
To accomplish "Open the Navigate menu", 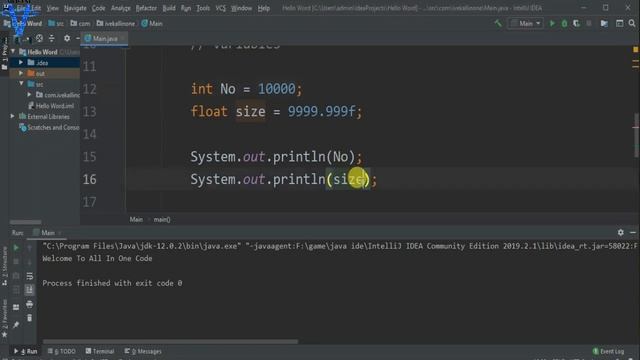I will pos(75,8).
